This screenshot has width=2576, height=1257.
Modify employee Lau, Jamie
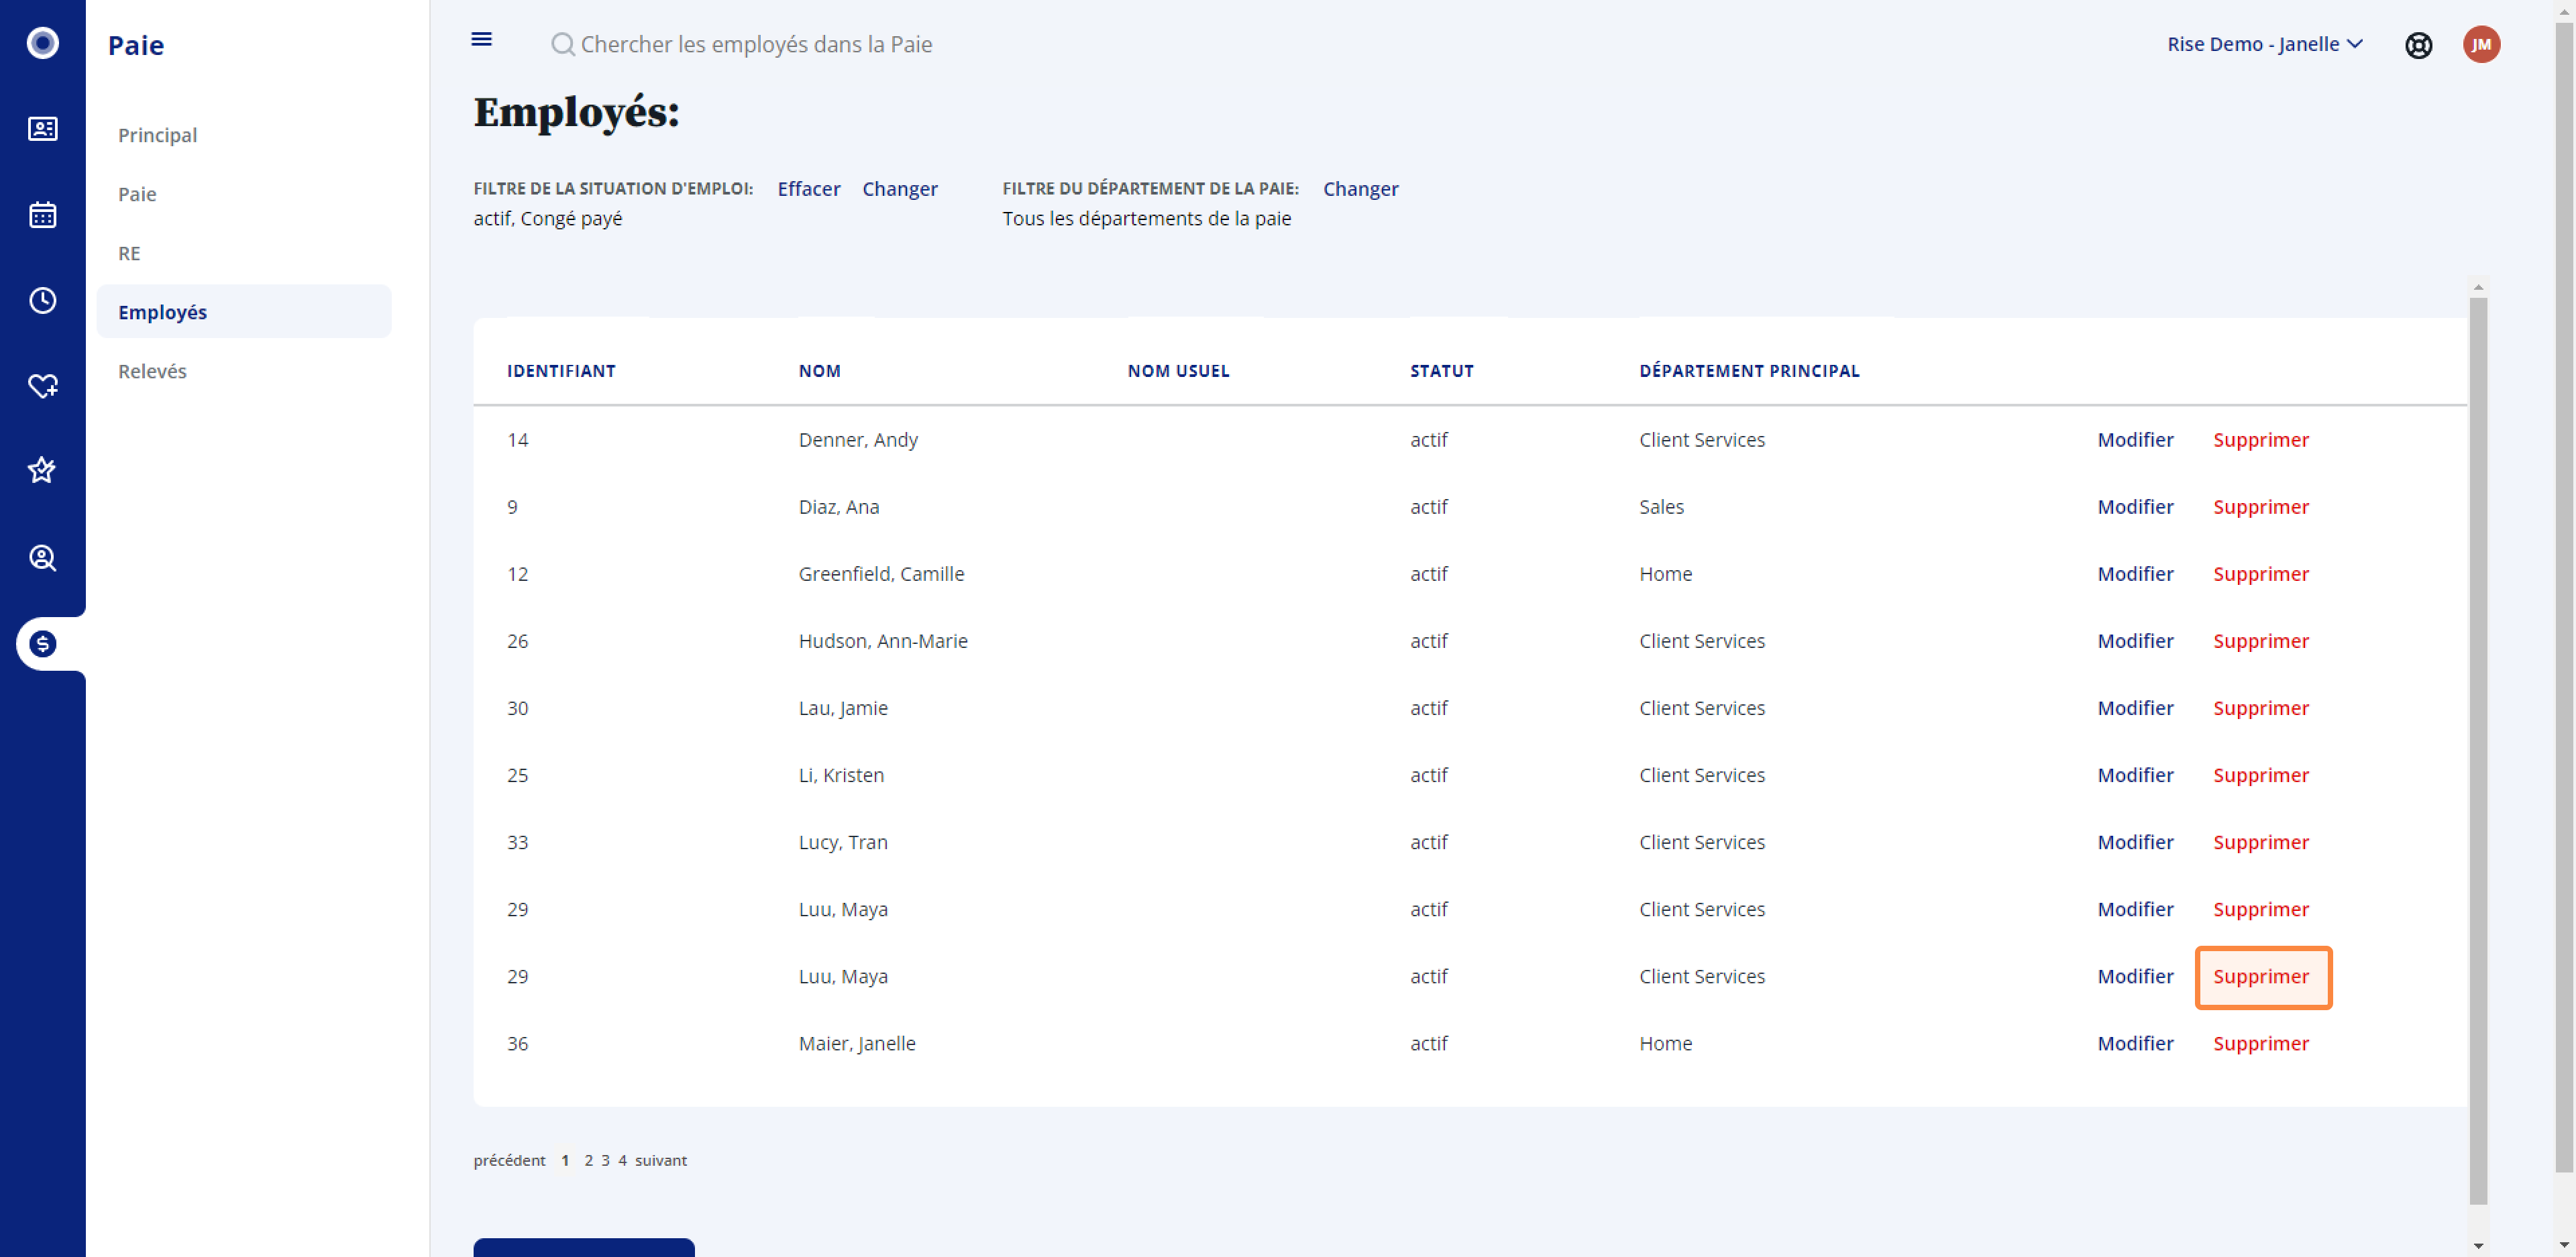click(x=2135, y=708)
